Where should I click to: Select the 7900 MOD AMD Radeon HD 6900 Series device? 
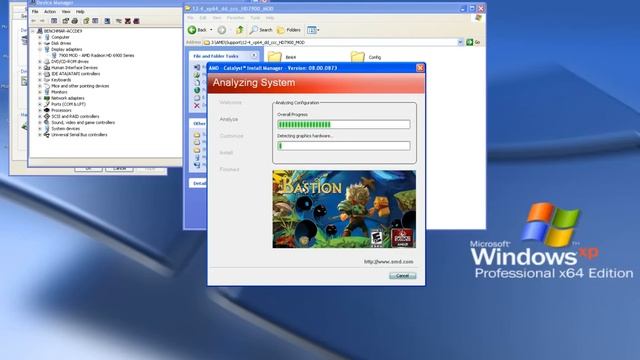(x=96, y=55)
